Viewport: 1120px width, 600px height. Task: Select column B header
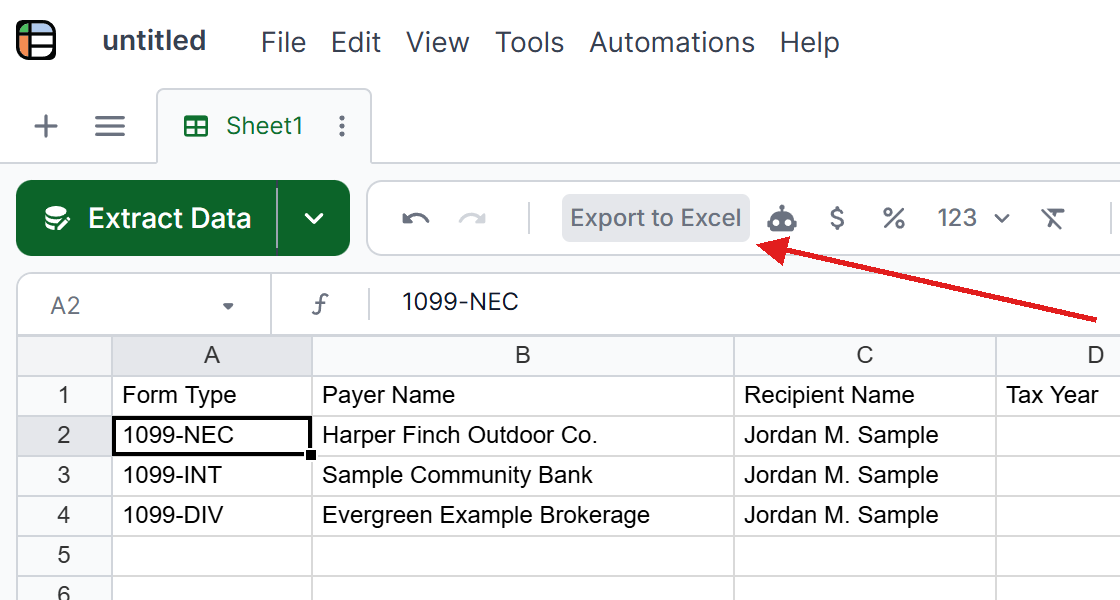tap(523, 355)
